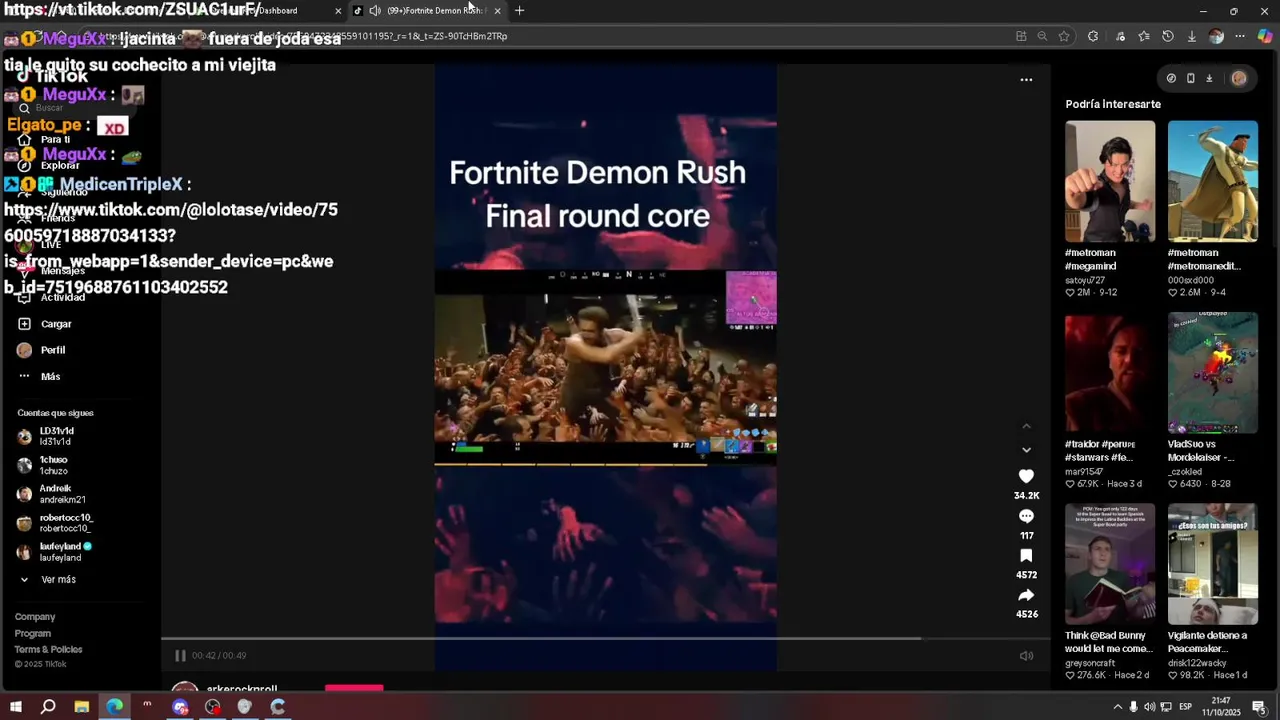
Task: Open the #metromanedit suggested video by 000sxd000
Action: tap(1213, 182)
